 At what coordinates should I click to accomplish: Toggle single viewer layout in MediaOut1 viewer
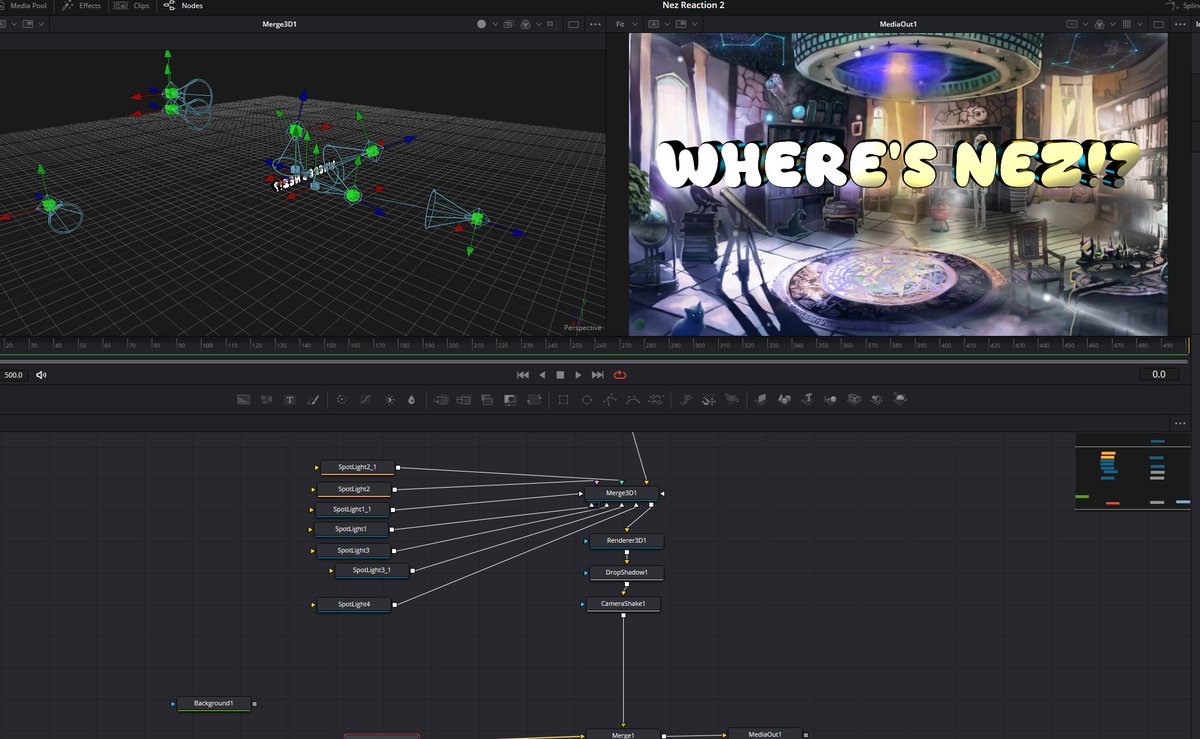(x=1161, y=23)
